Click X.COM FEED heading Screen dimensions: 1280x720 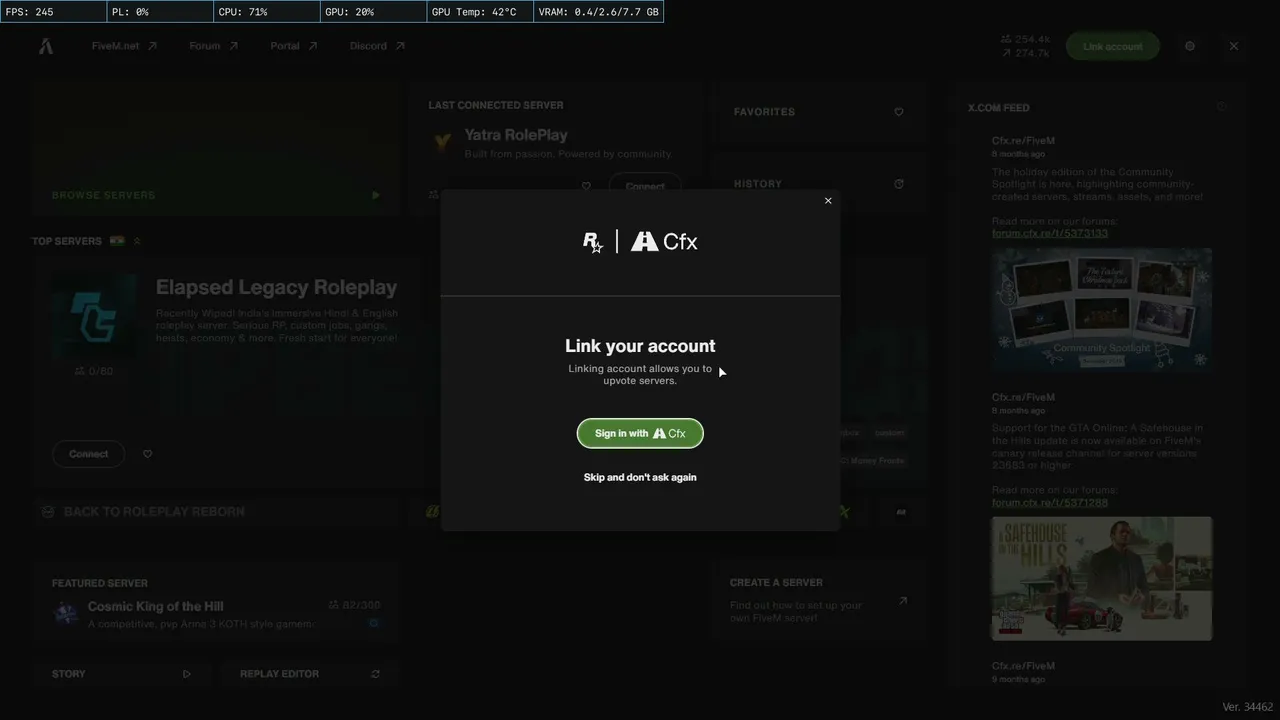[x=998, y=108]
